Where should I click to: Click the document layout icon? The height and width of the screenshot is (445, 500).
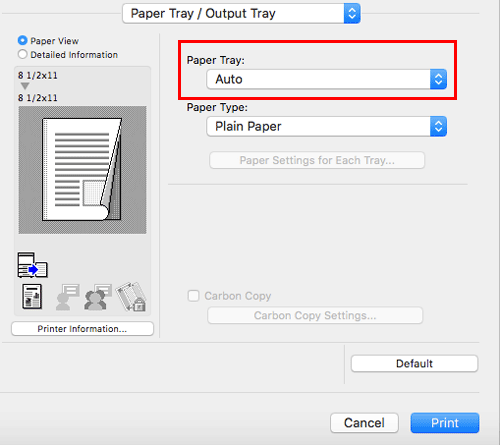32,296
